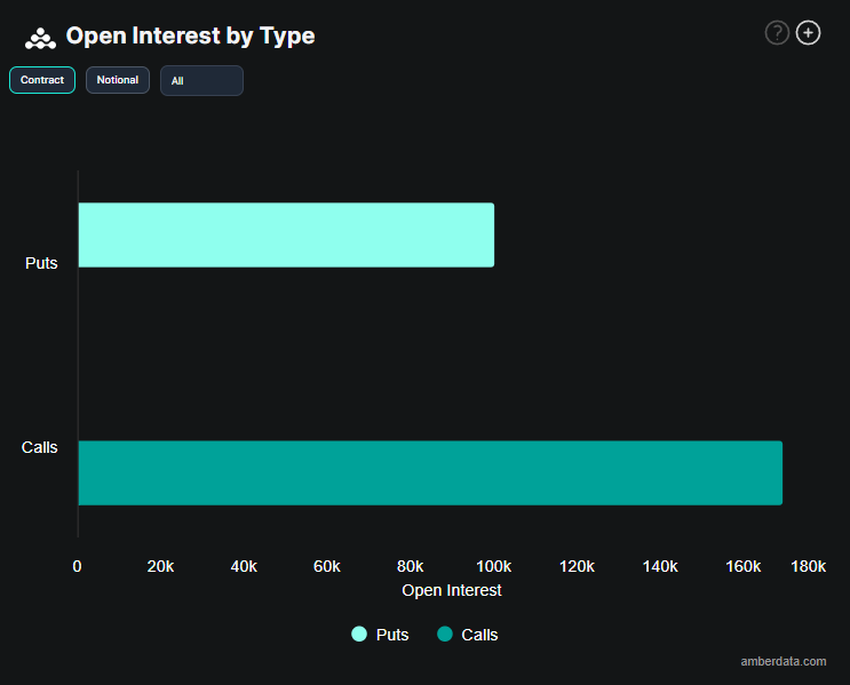Screen dimensions: 850x685
Task: Open the All filter dropdown
Action: click(201, 81)
